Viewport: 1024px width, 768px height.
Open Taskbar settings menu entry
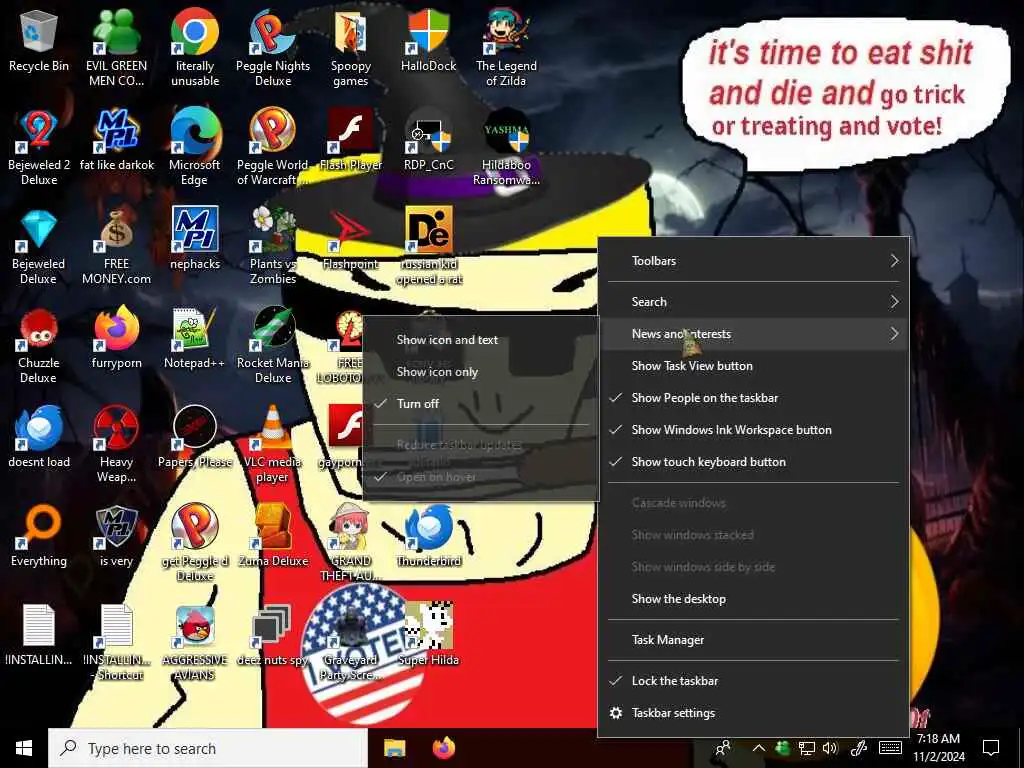click(x=754, y=713)
